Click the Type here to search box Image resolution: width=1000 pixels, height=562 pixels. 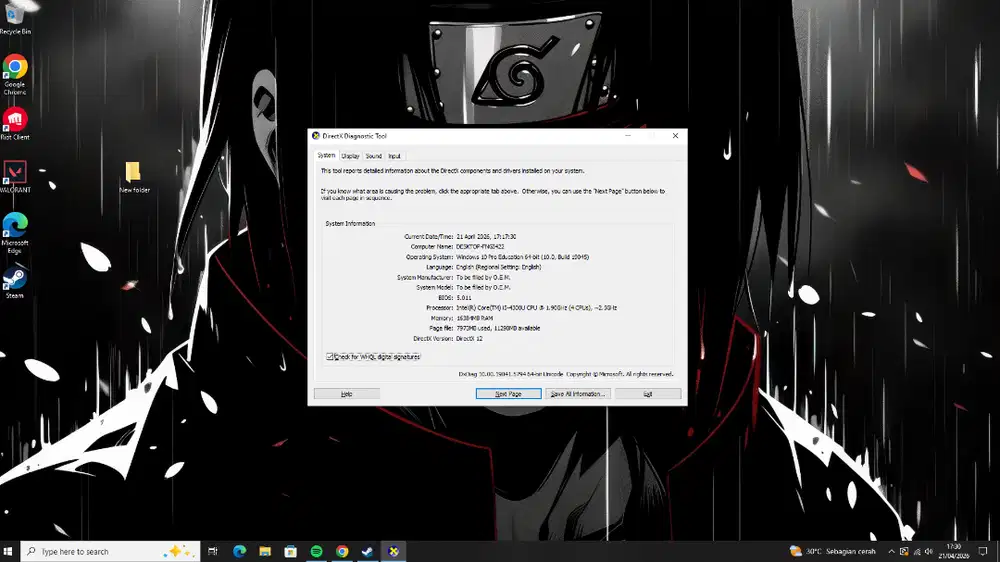[x=110, y=551]
